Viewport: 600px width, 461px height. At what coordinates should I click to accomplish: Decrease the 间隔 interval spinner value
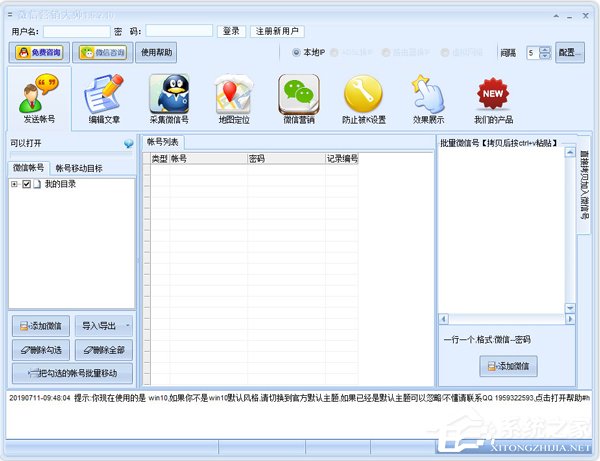(x=545, y=56)
